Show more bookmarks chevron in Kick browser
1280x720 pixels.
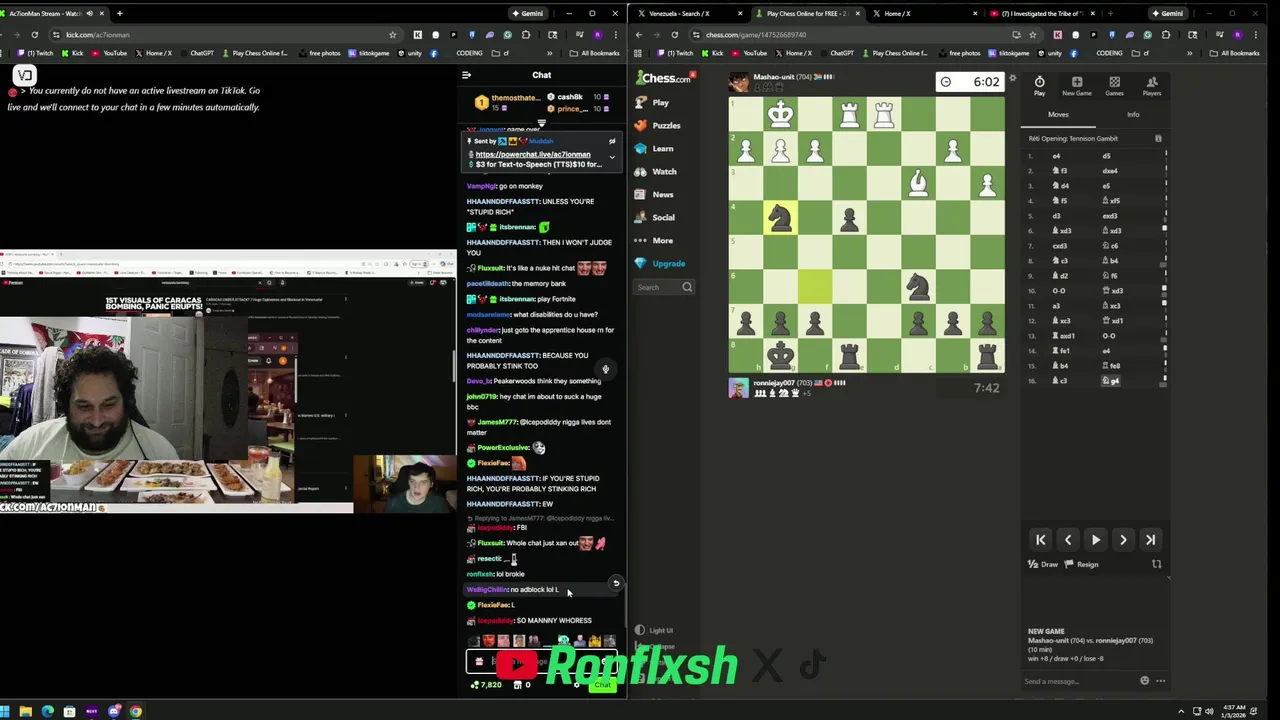coord(548,53)
